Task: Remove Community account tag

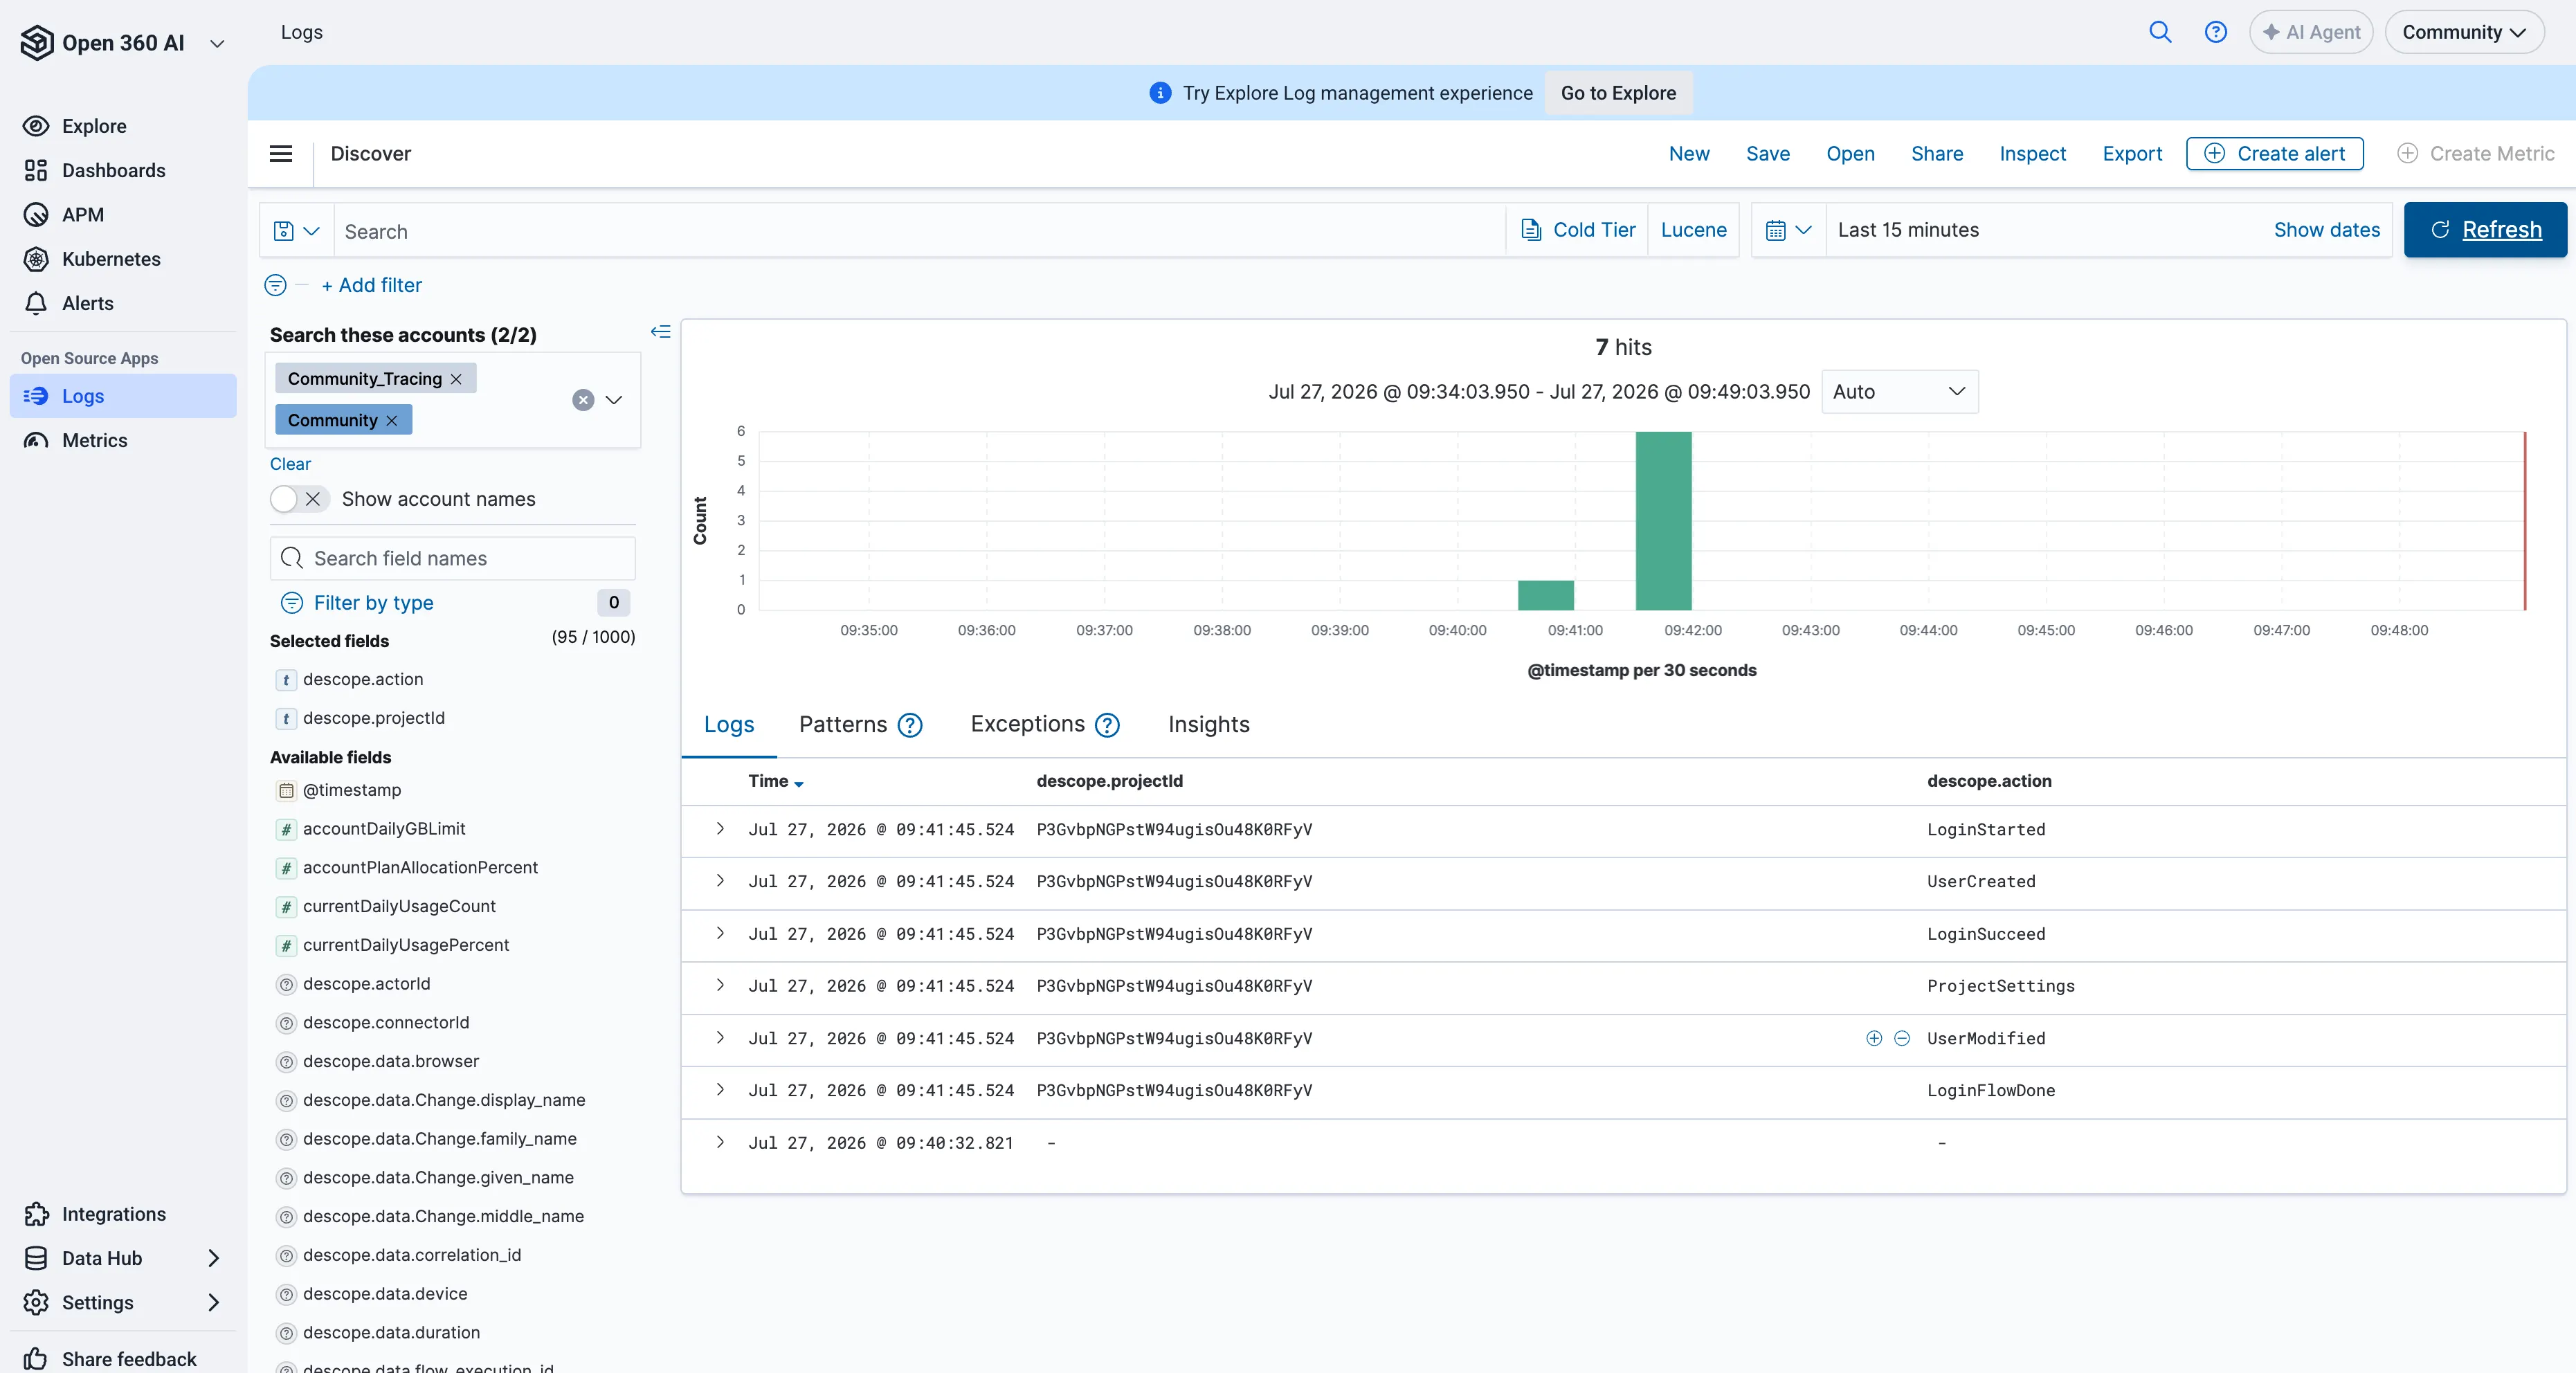Action: tap(392, 420)
